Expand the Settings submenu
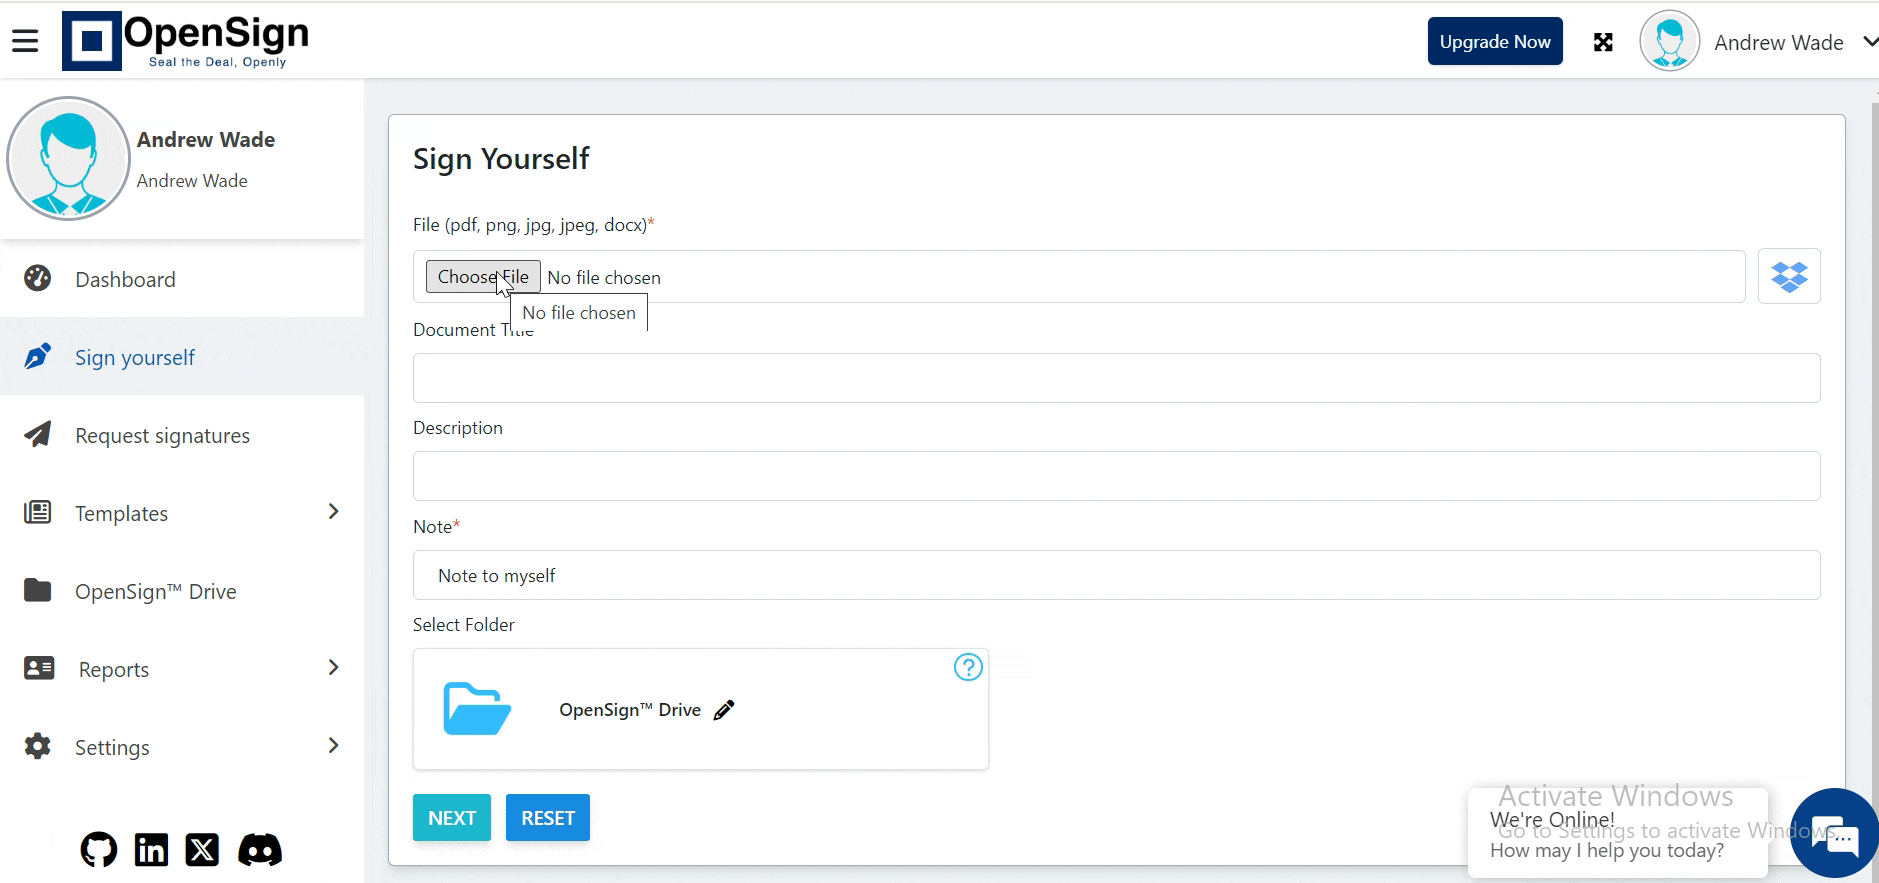The width and height of the screenshot is (1879, 883). tap(333, 746)
